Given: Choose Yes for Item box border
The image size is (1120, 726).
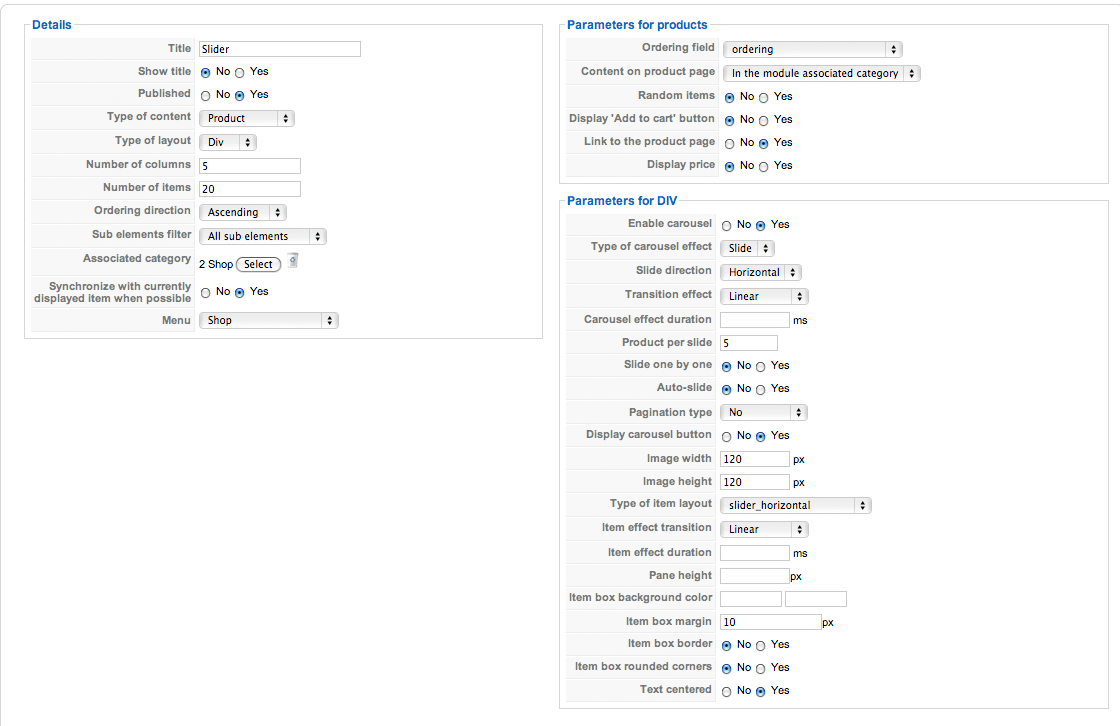Looking at the screenshot, I should (x=761, y=646).
